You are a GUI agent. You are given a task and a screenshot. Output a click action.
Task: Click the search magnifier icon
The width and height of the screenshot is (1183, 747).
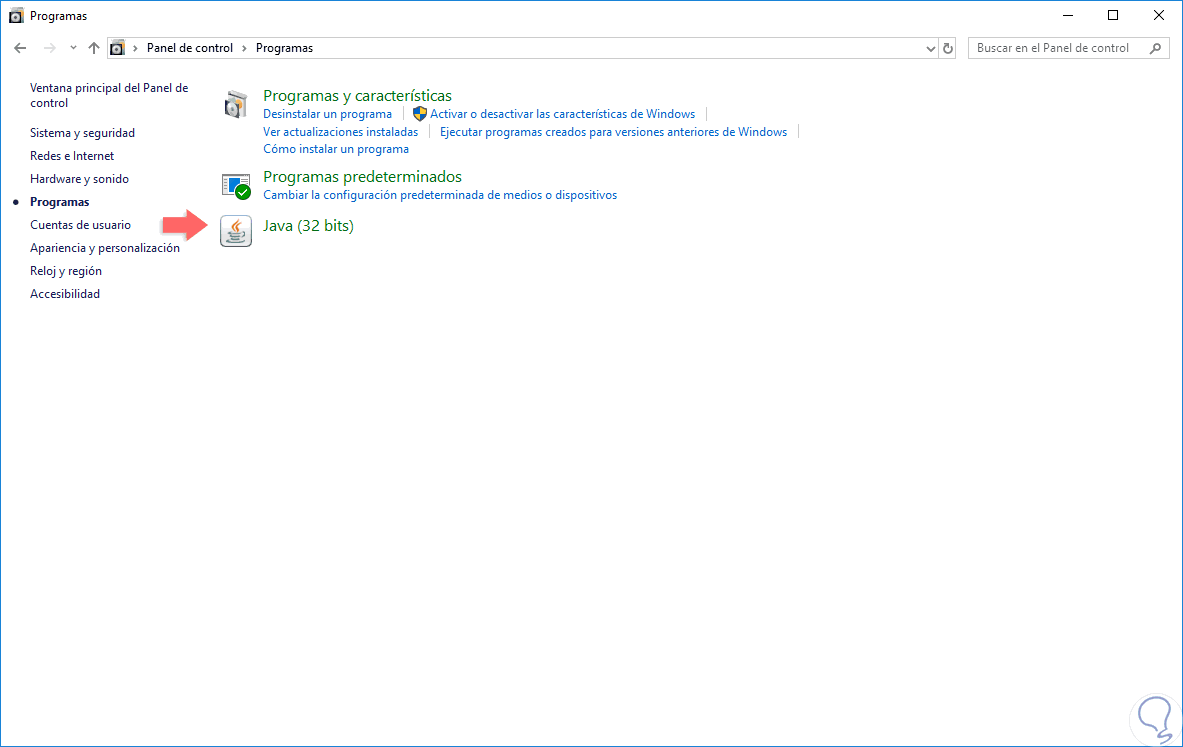pyautogui.click(x=1157, y=47)
